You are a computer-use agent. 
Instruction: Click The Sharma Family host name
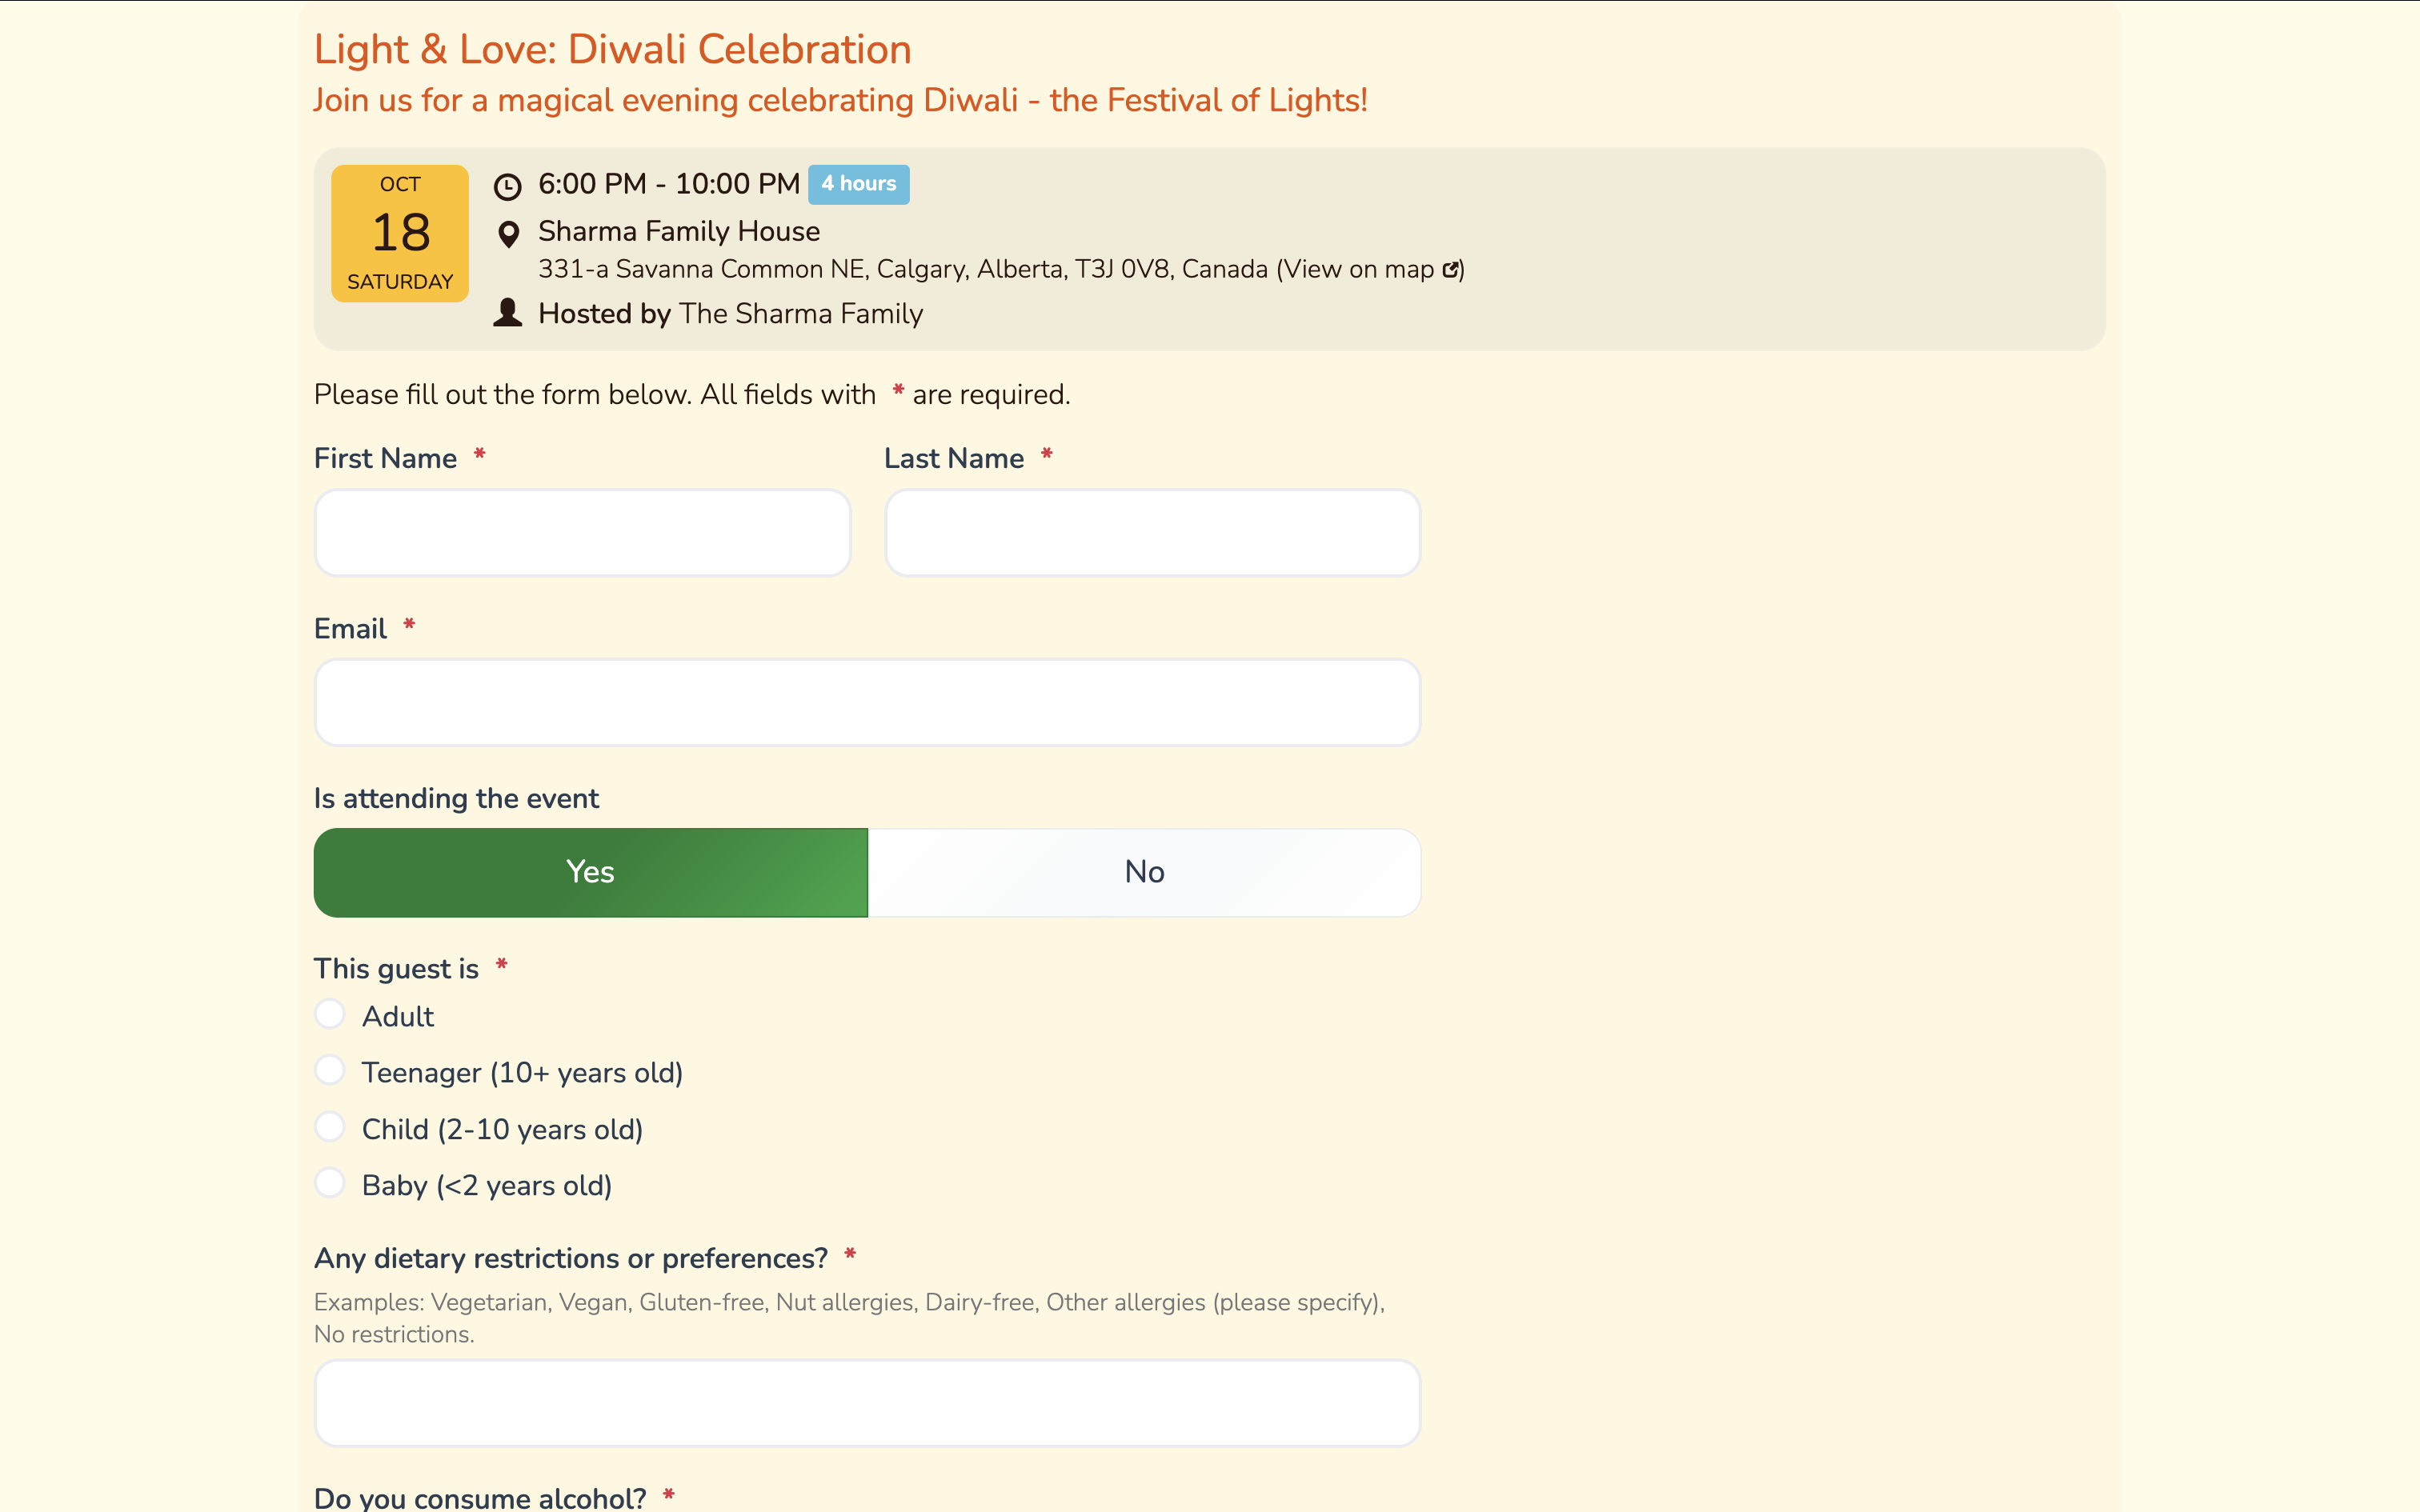click(800, 313)
